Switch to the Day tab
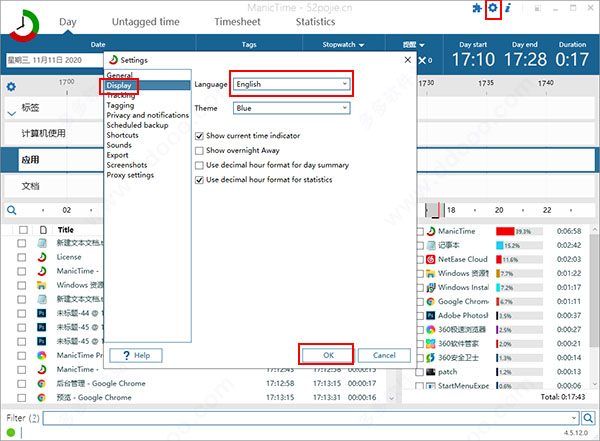The width and height of the screenshot is (600, 441). coord(68,22)
